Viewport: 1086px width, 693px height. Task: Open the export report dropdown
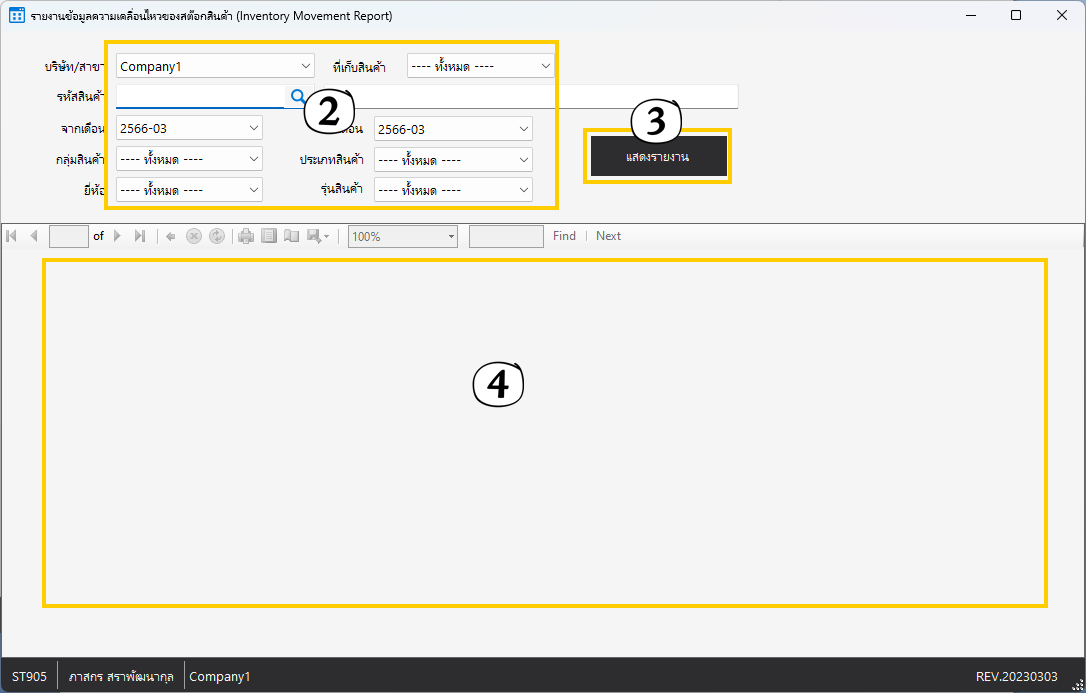pos(318,236)
